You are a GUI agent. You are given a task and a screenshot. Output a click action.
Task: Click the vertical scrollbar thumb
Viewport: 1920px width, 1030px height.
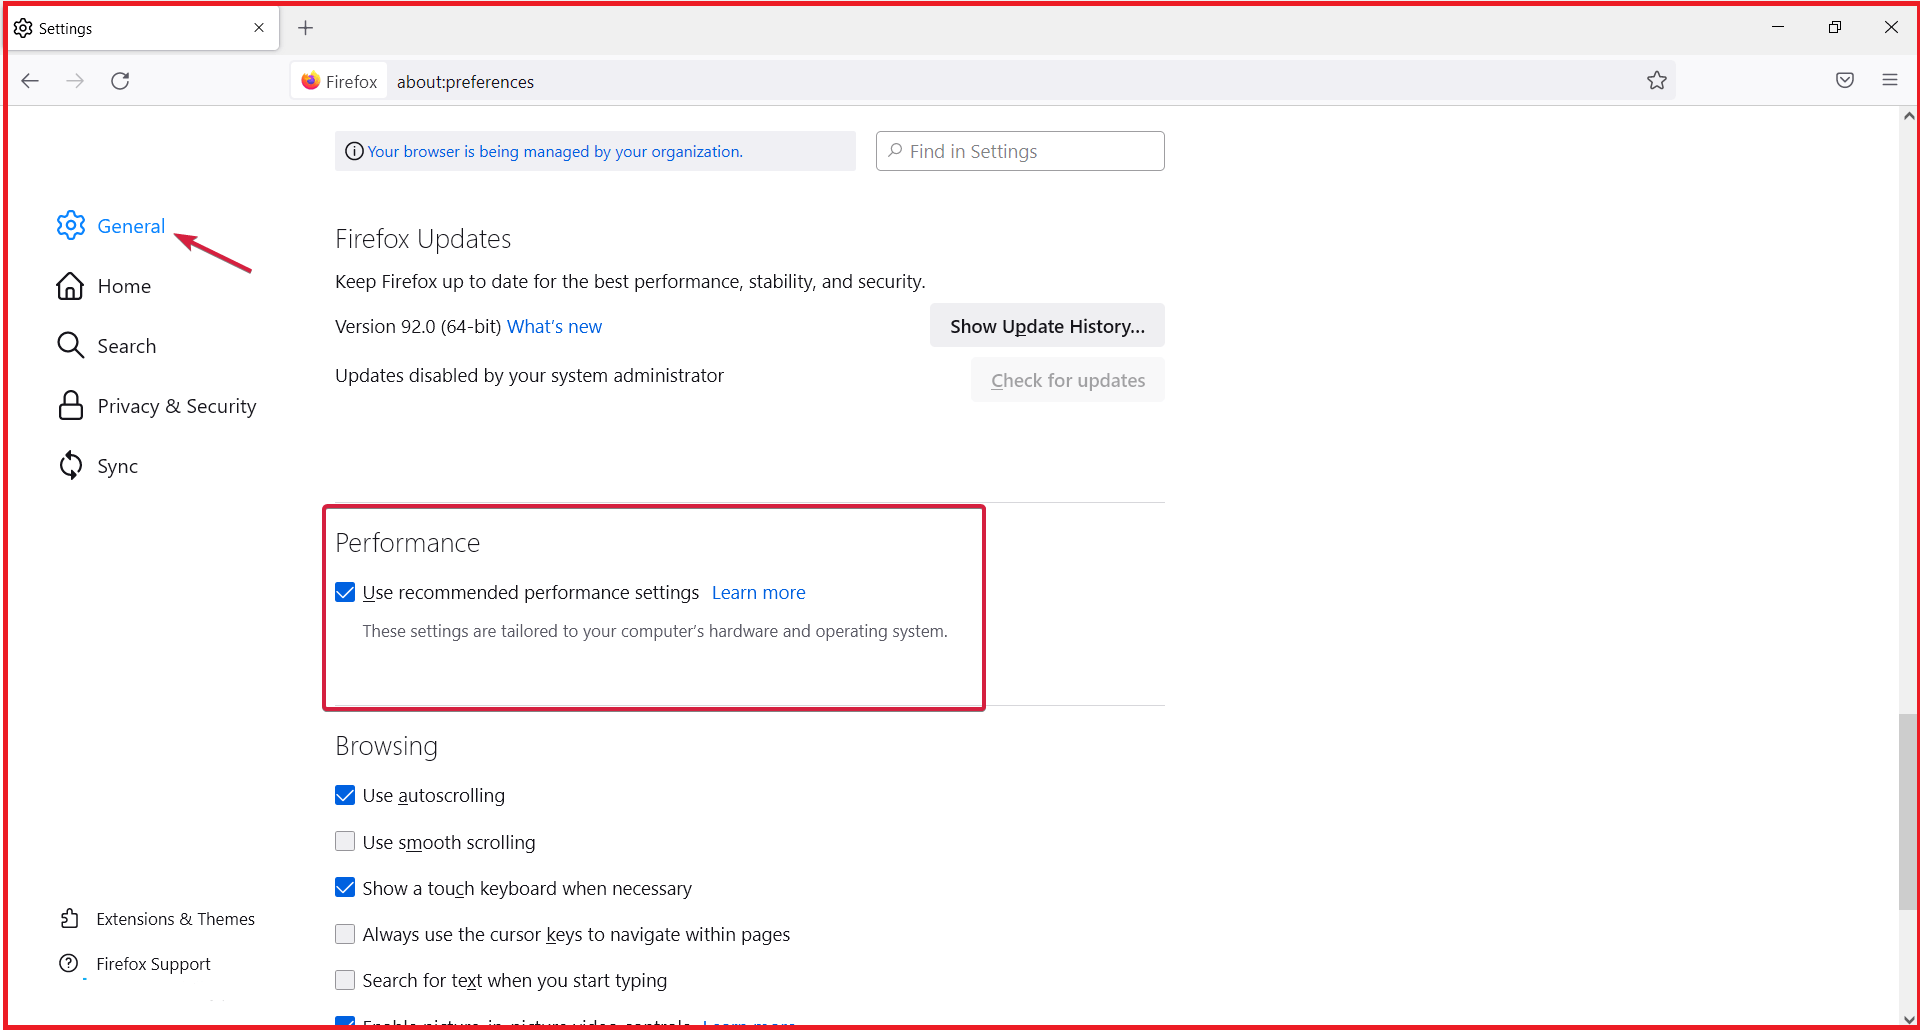pyautogui.click(x=1908, y=812)
